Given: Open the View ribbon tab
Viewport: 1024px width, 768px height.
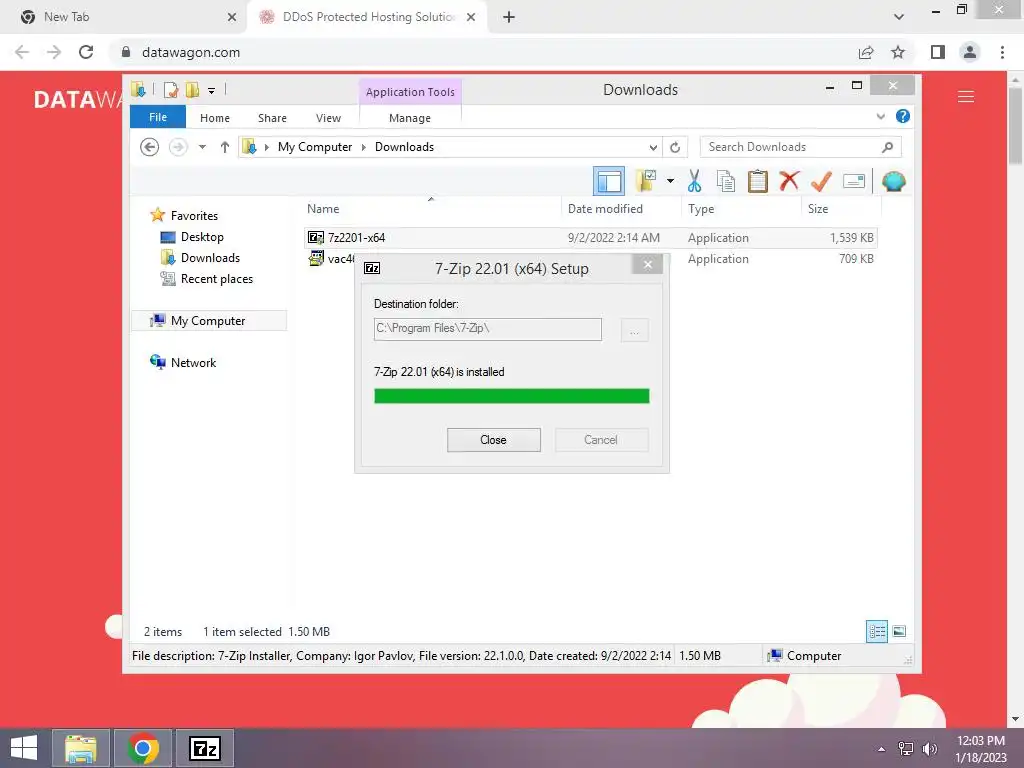Looking at the screenshot, I should click(328, 118).
